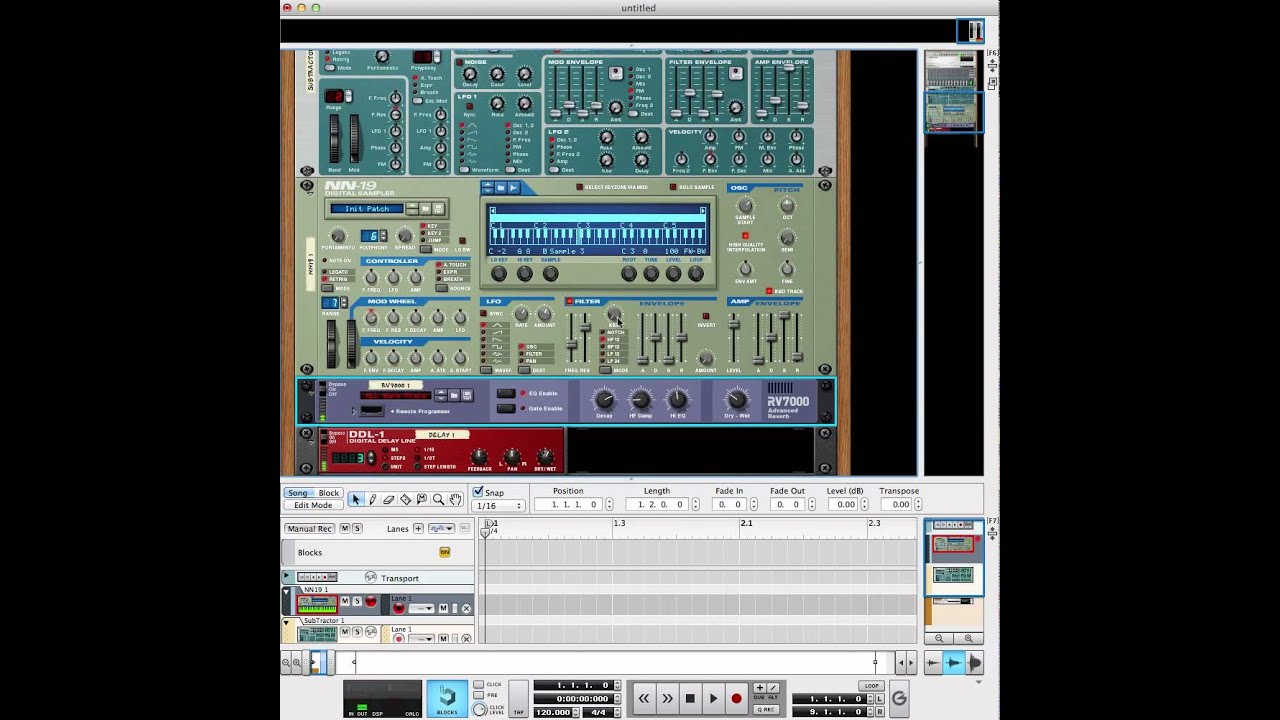Image resolution: width=1280 pixels, height=720 pixels.
Task: Click the Edit Mode button
Action: coord(313,505)
